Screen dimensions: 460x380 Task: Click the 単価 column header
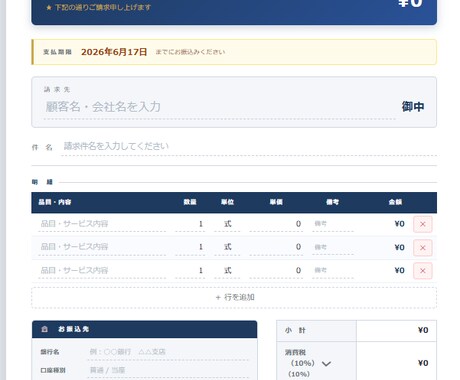[x=276, y=202]
